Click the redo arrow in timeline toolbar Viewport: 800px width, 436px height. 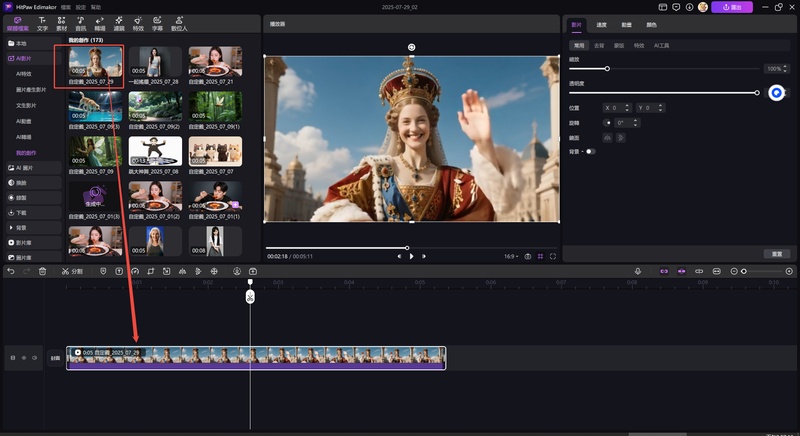pos(27,271)
